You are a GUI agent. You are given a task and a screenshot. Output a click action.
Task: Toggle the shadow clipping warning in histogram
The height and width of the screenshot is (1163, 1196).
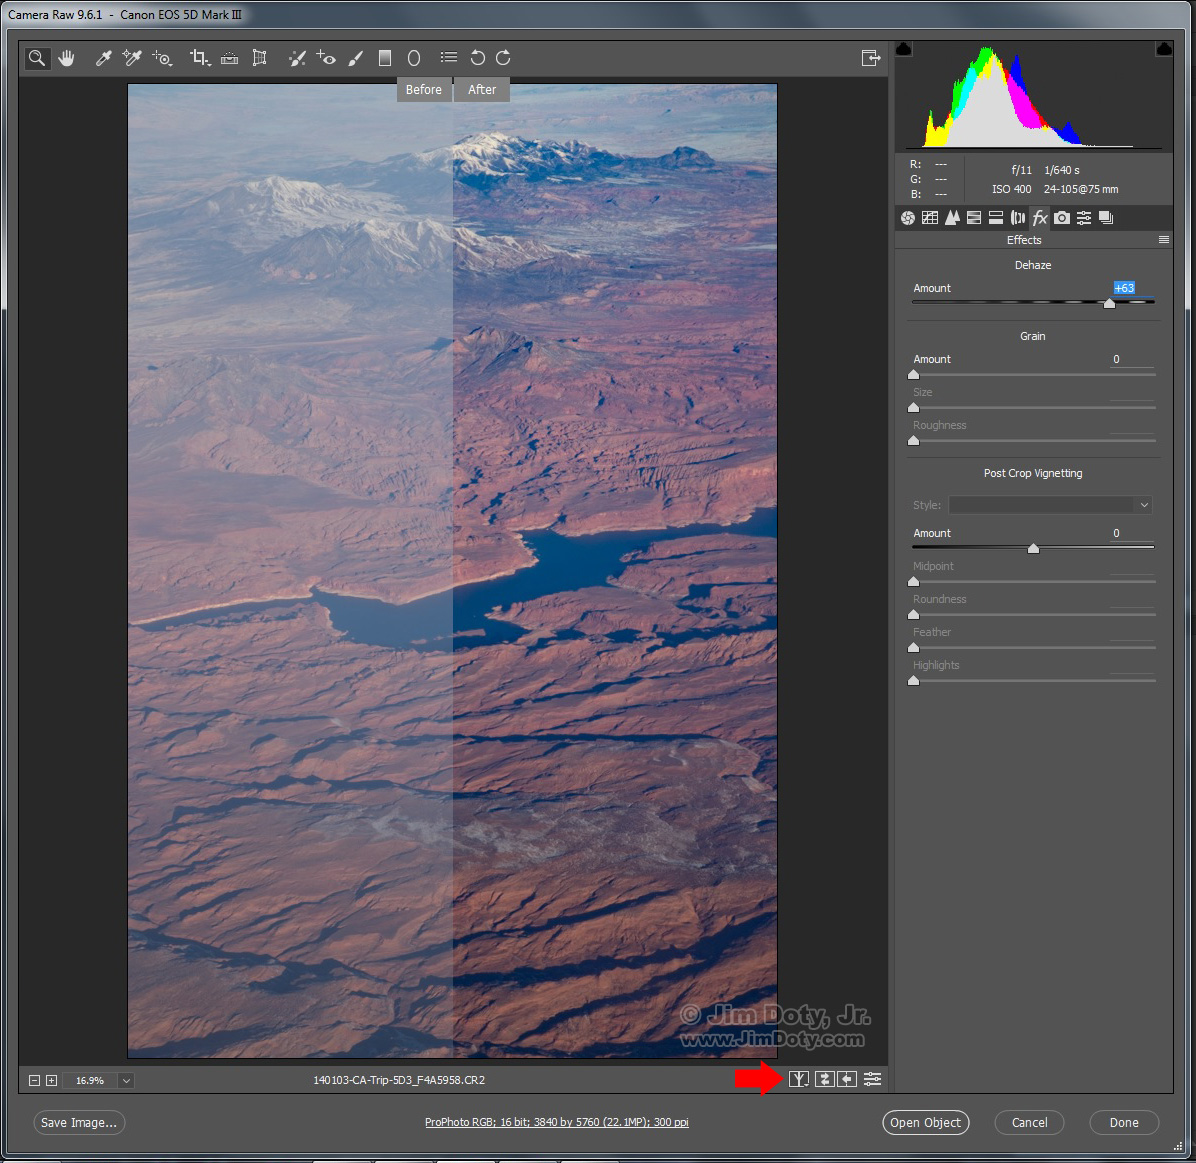(x=904, y=49)
